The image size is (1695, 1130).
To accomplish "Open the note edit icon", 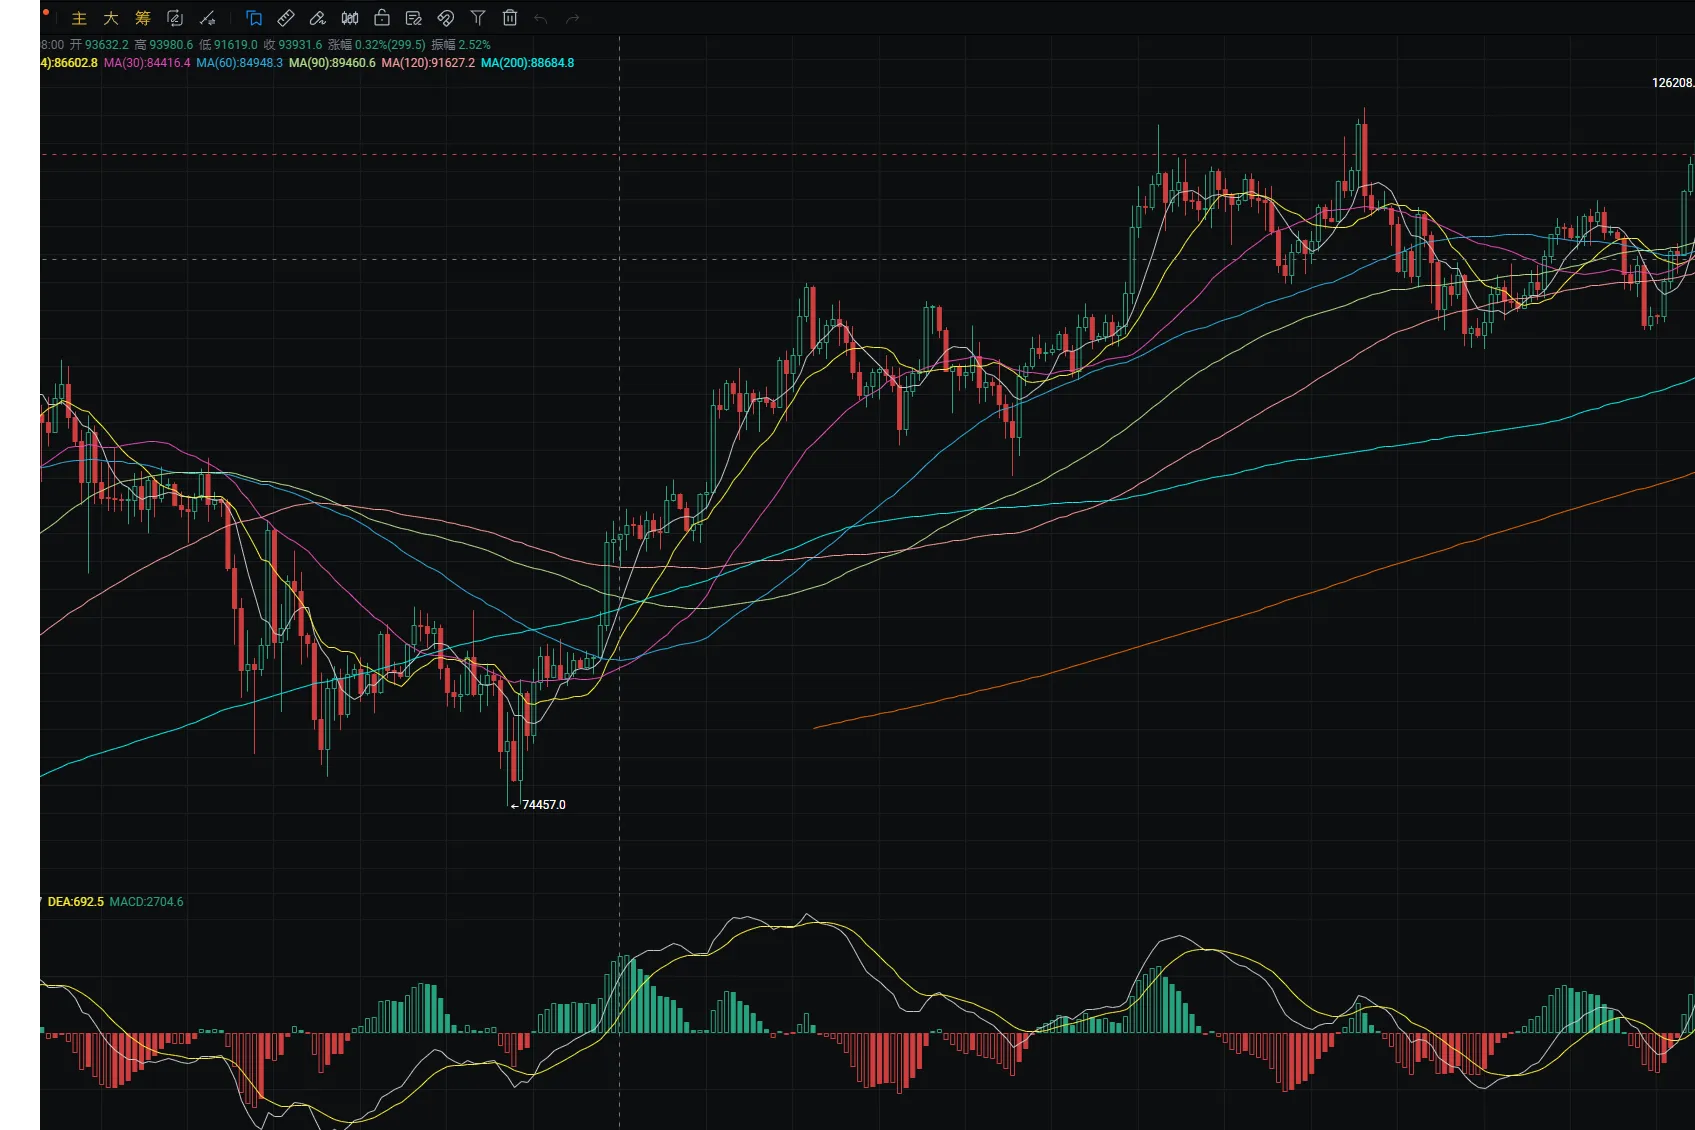I will [x=414, y=18].
